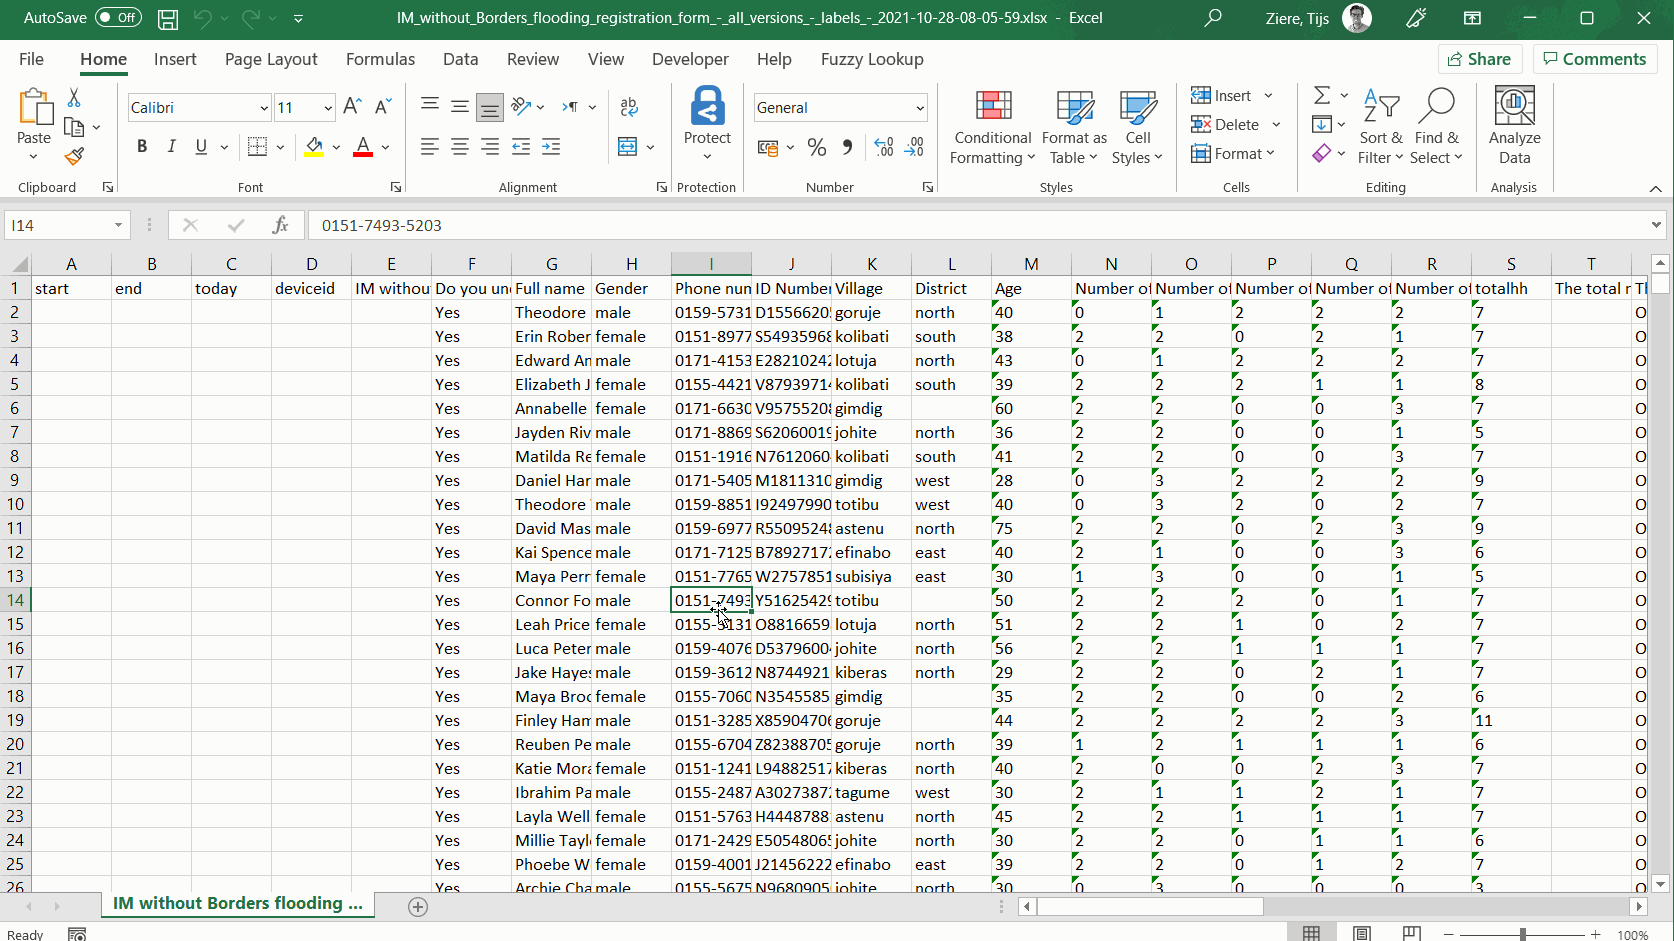Click the Merge & Center icon
Viewport: 1674px width, 941px height.
[x=628, y=147]
